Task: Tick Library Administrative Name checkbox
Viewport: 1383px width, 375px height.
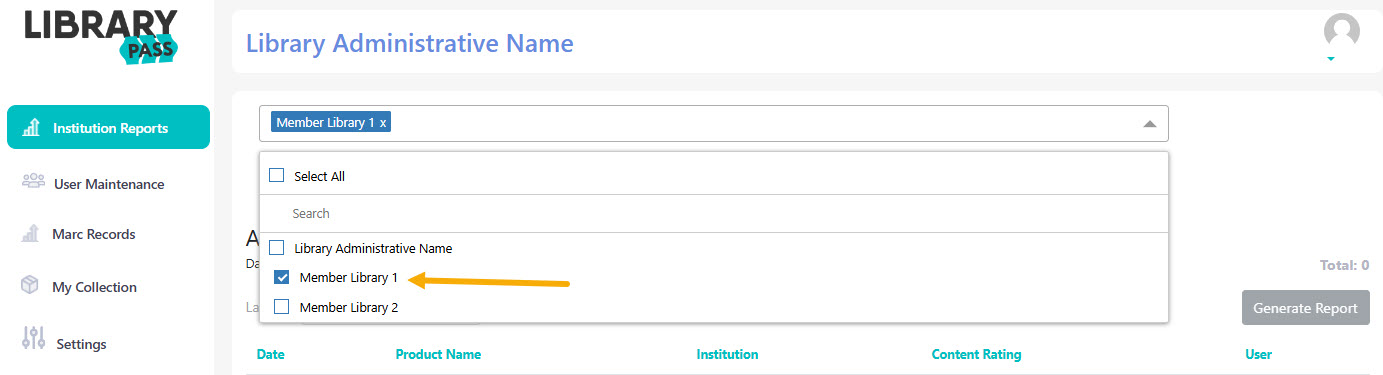Action: click(x=277, y=247)
